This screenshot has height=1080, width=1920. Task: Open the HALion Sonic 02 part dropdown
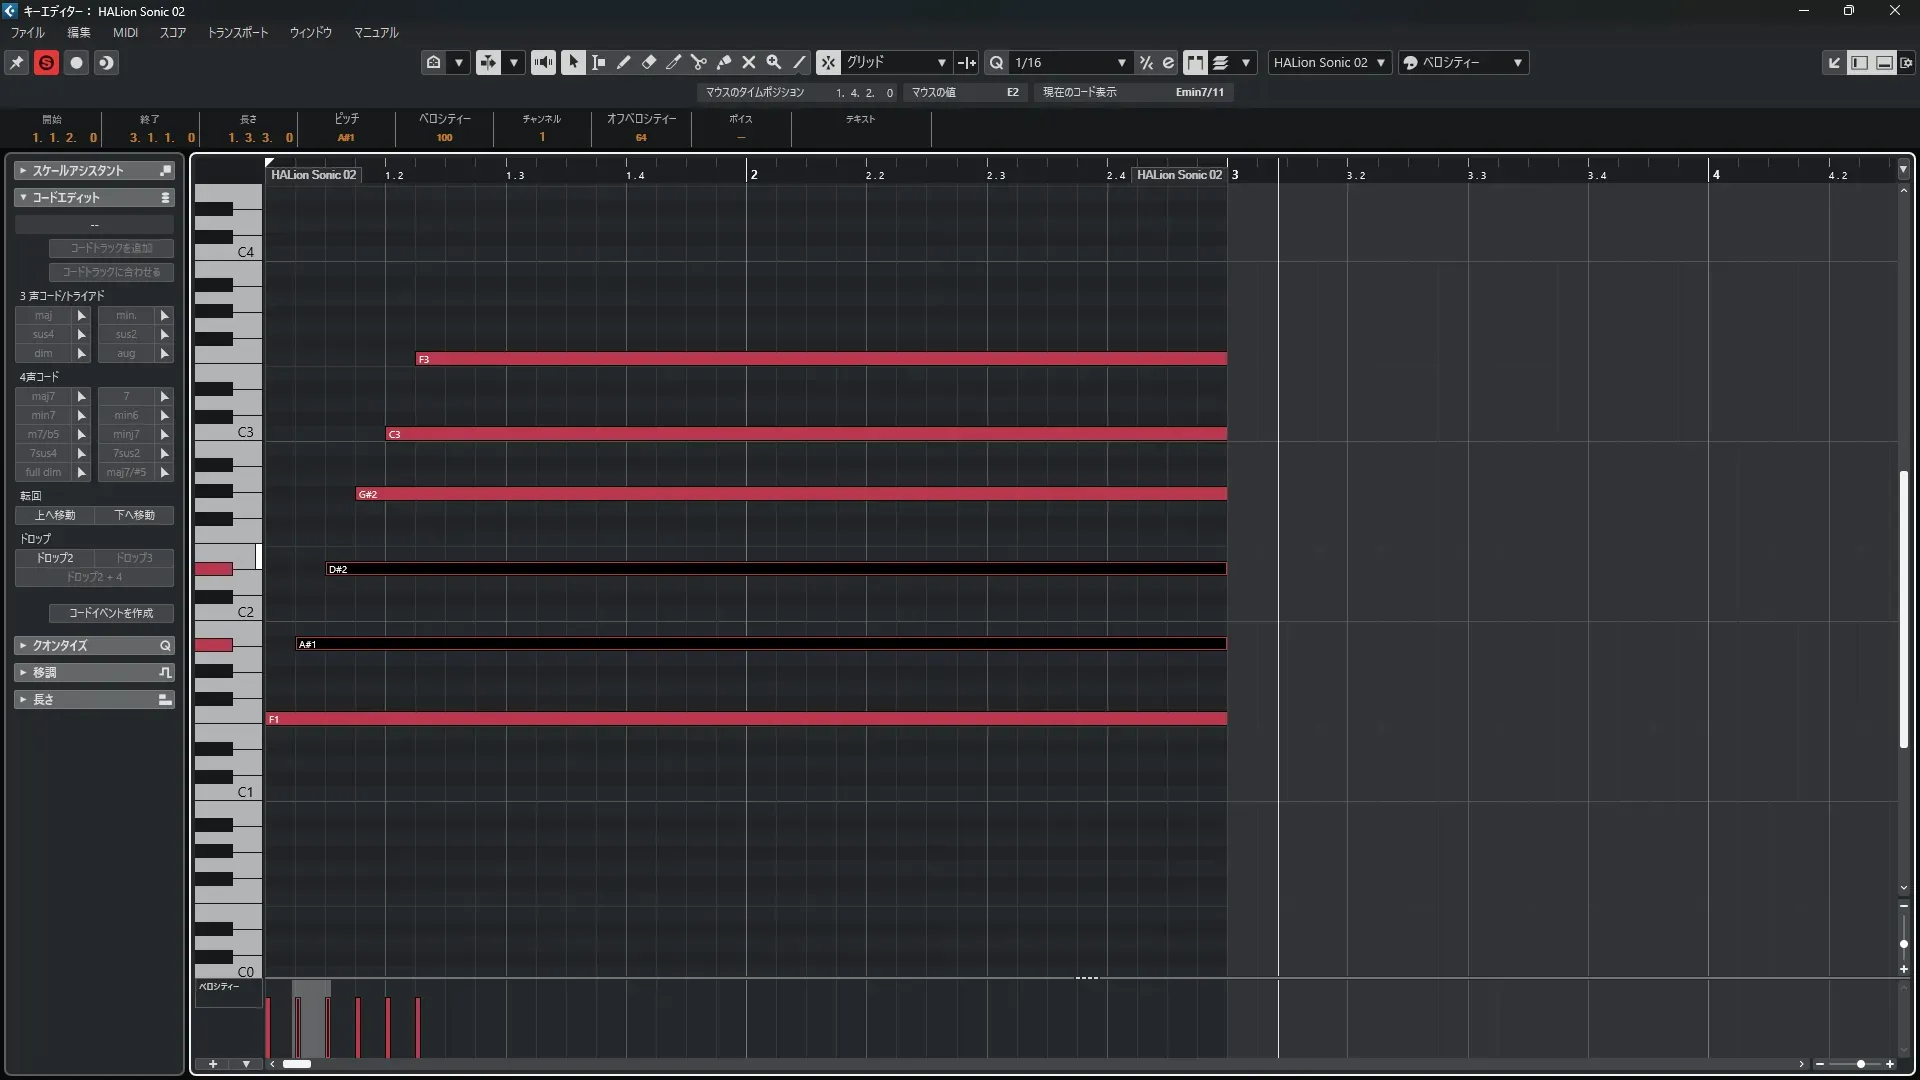(1330, 62)
